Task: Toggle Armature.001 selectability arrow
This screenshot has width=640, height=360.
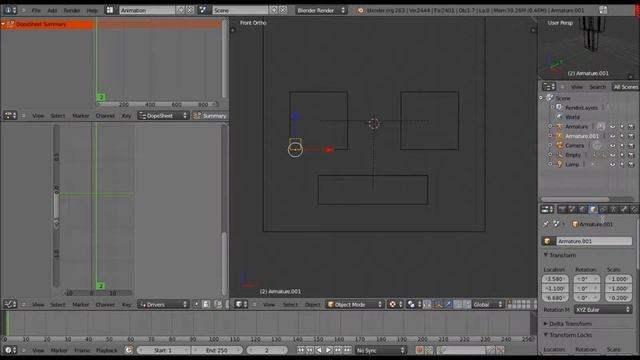Action: tap(622, 136)
